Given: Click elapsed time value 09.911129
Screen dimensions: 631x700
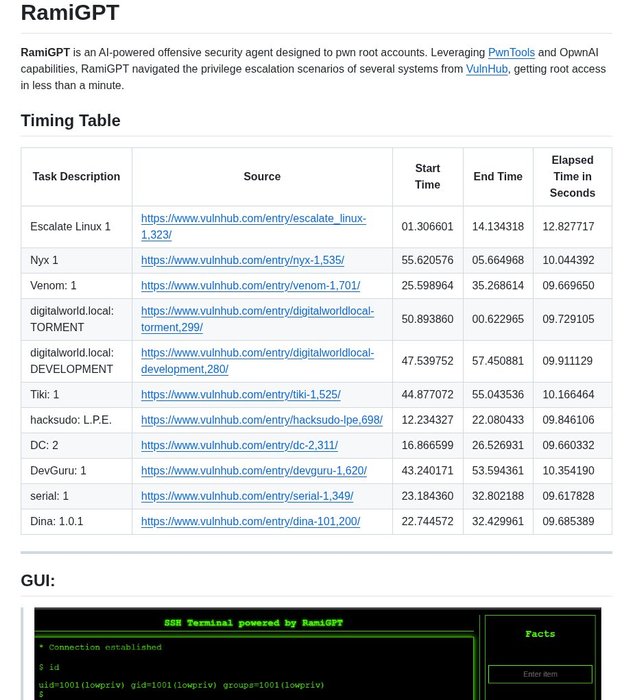Looking at the screenshot, I should (568, 361).
